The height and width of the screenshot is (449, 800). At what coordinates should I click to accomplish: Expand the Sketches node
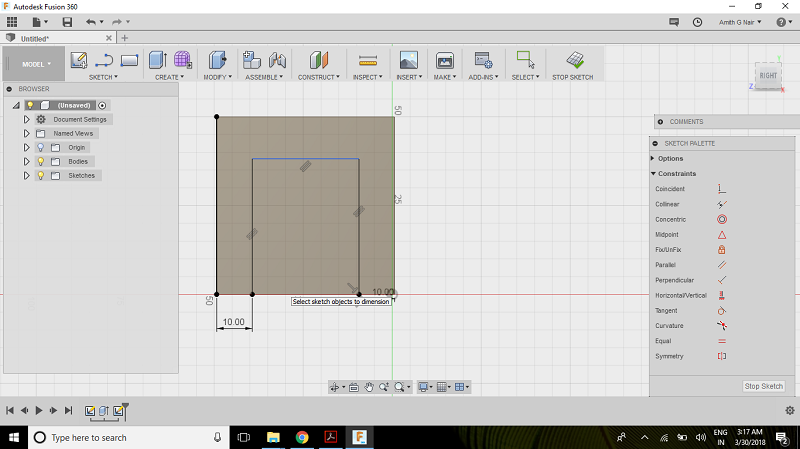pyautogui.click(x=27, y=176)
